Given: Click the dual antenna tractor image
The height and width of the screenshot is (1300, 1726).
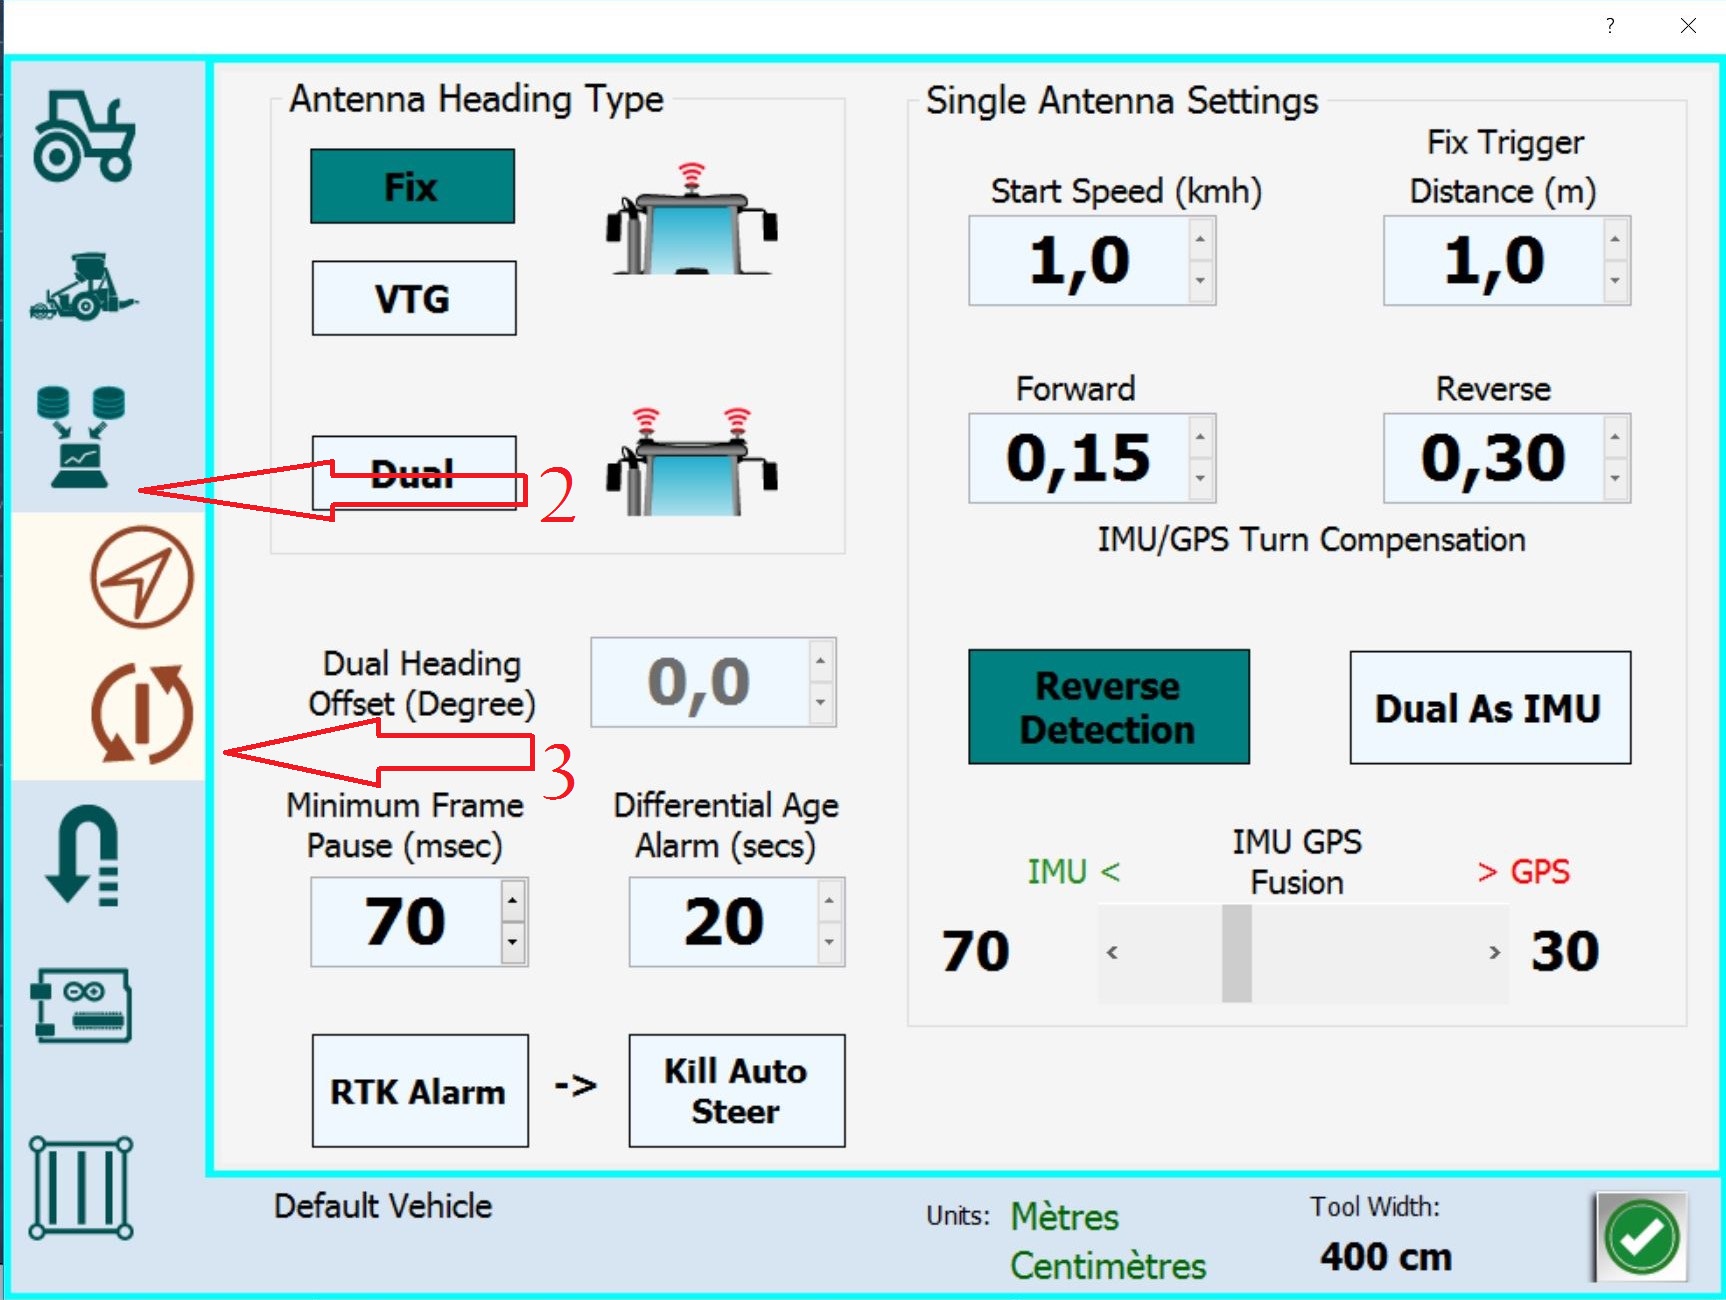Looking at the screenshot, I should click(691, 462).
